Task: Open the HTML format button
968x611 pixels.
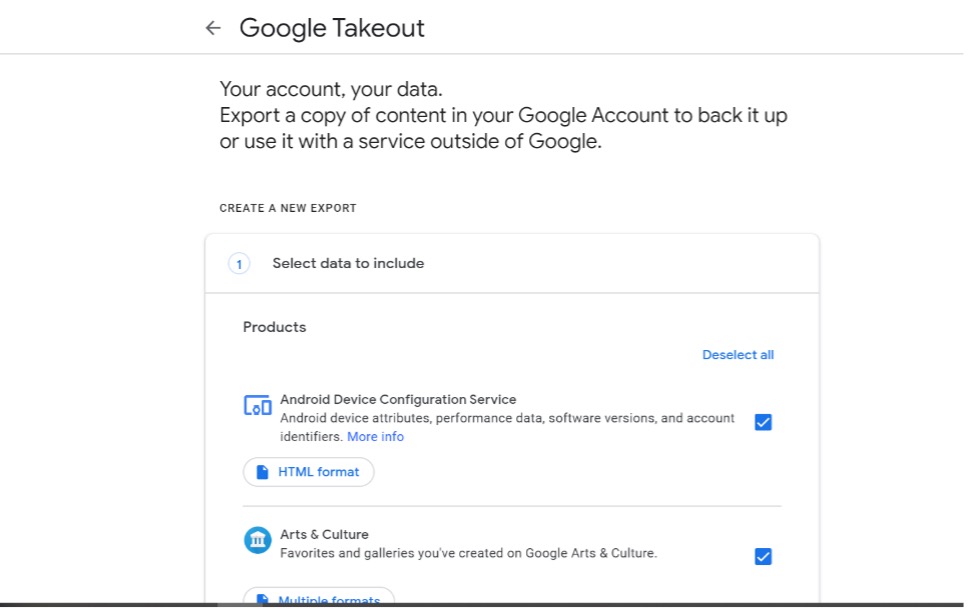Action: tap(309, 472)
